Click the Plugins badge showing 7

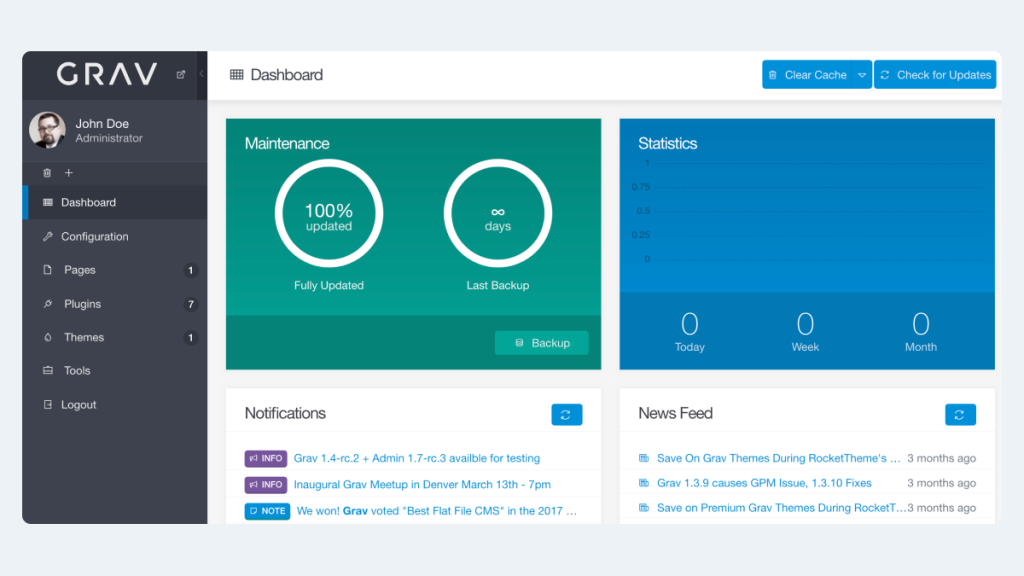(190, 304)
